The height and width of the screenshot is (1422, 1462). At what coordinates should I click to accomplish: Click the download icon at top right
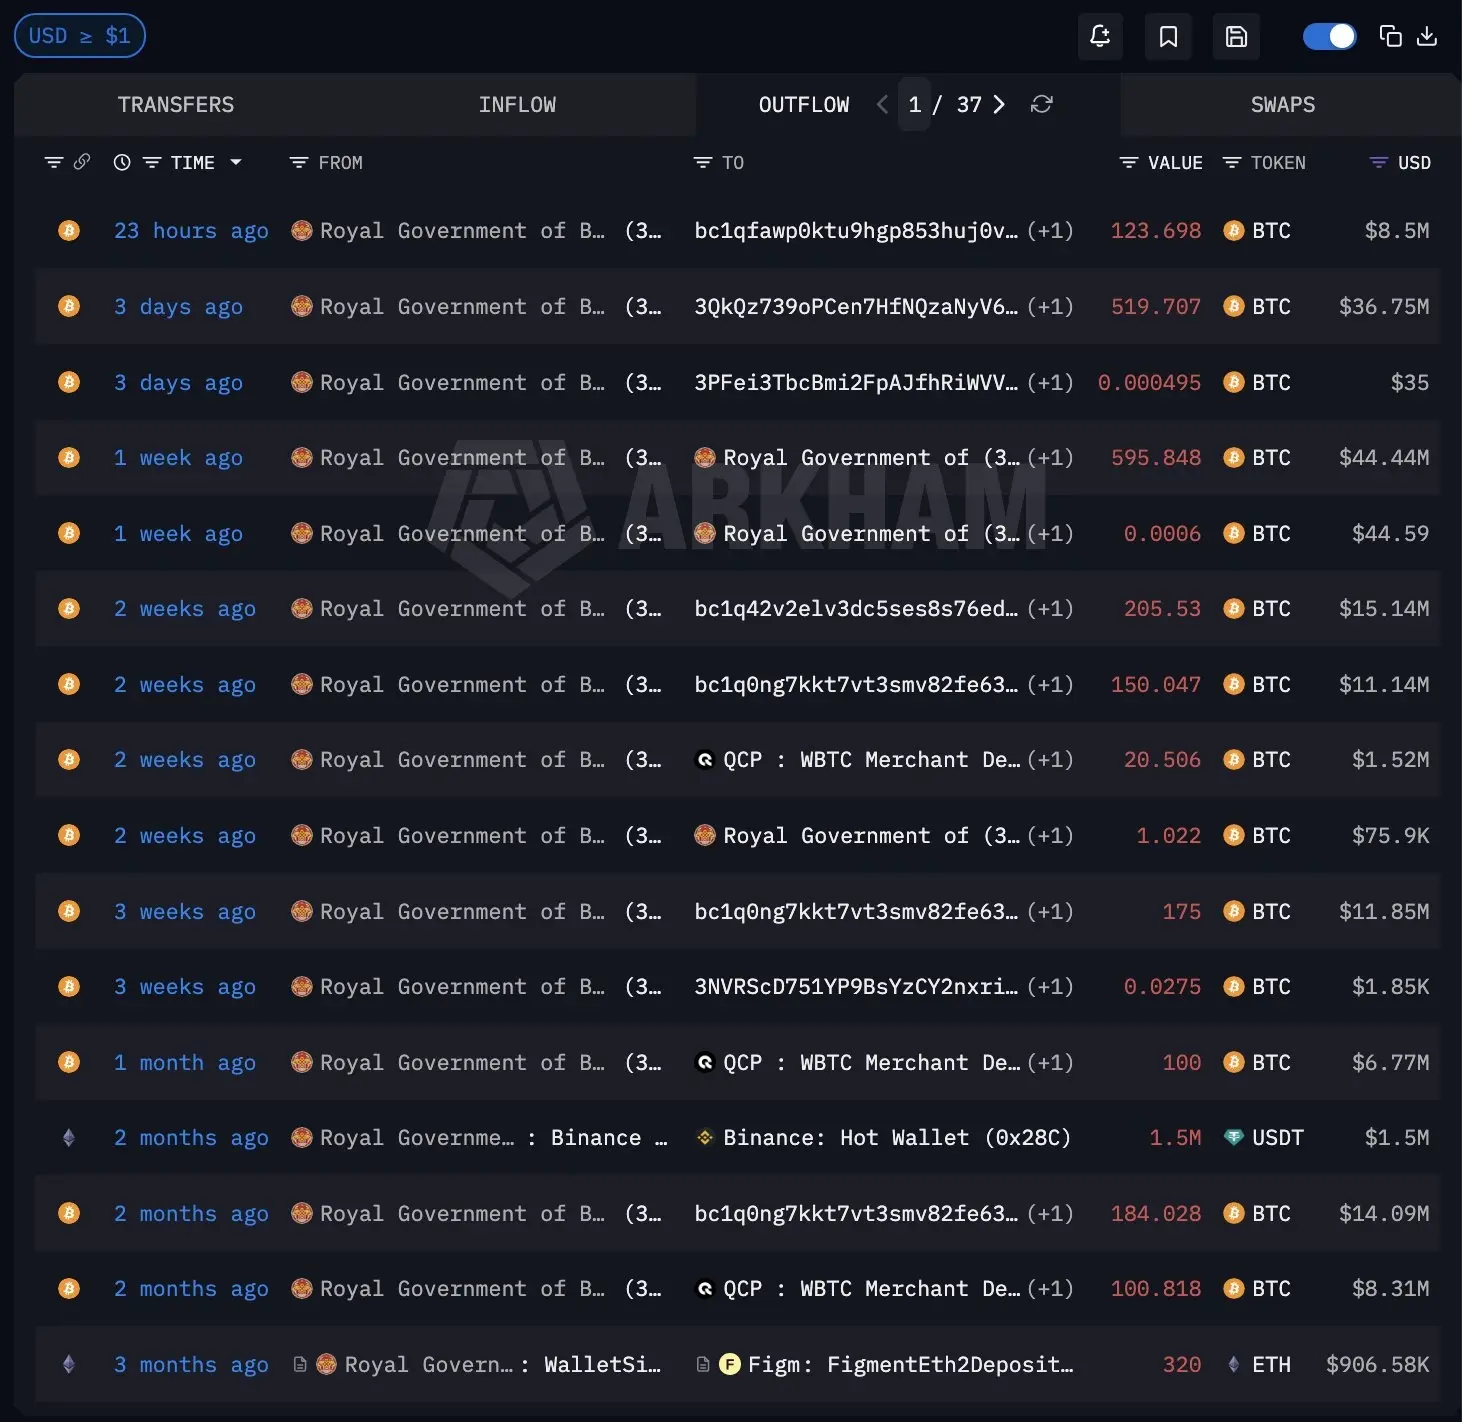coord(1427,37)
